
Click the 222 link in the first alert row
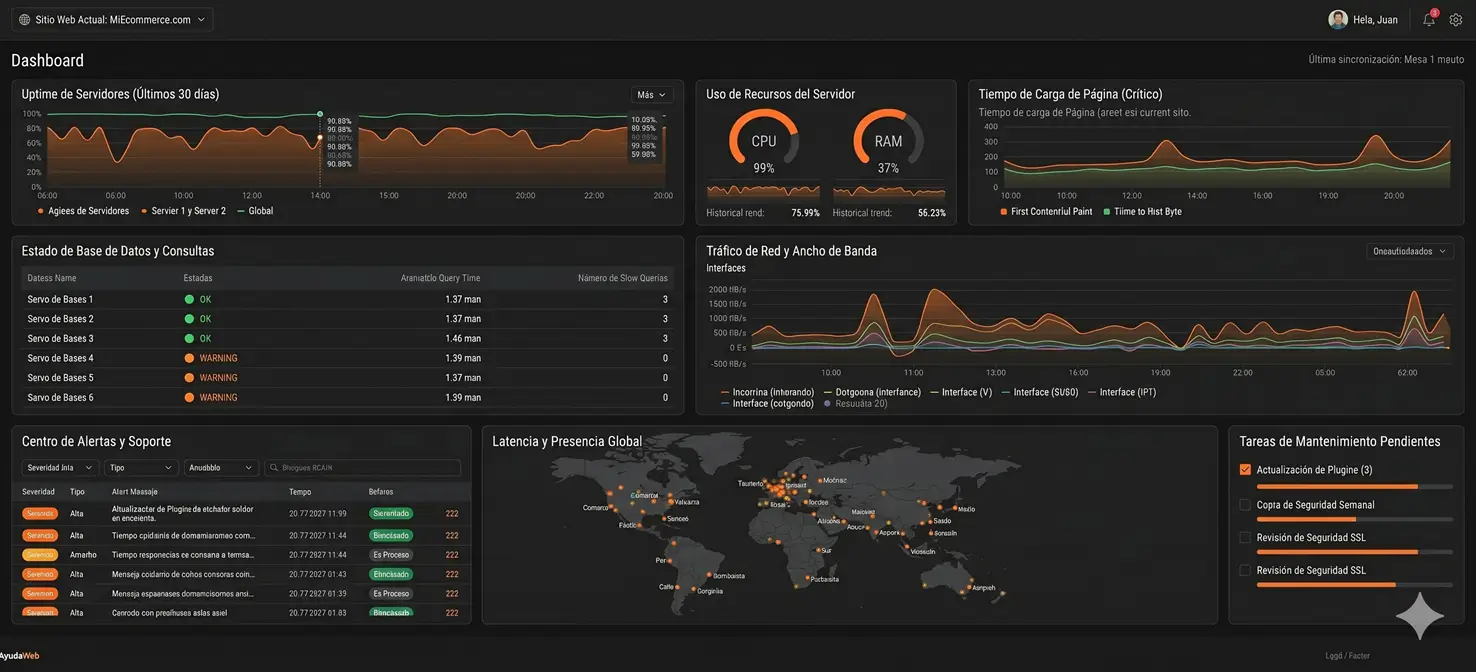[x=452, y=513]
